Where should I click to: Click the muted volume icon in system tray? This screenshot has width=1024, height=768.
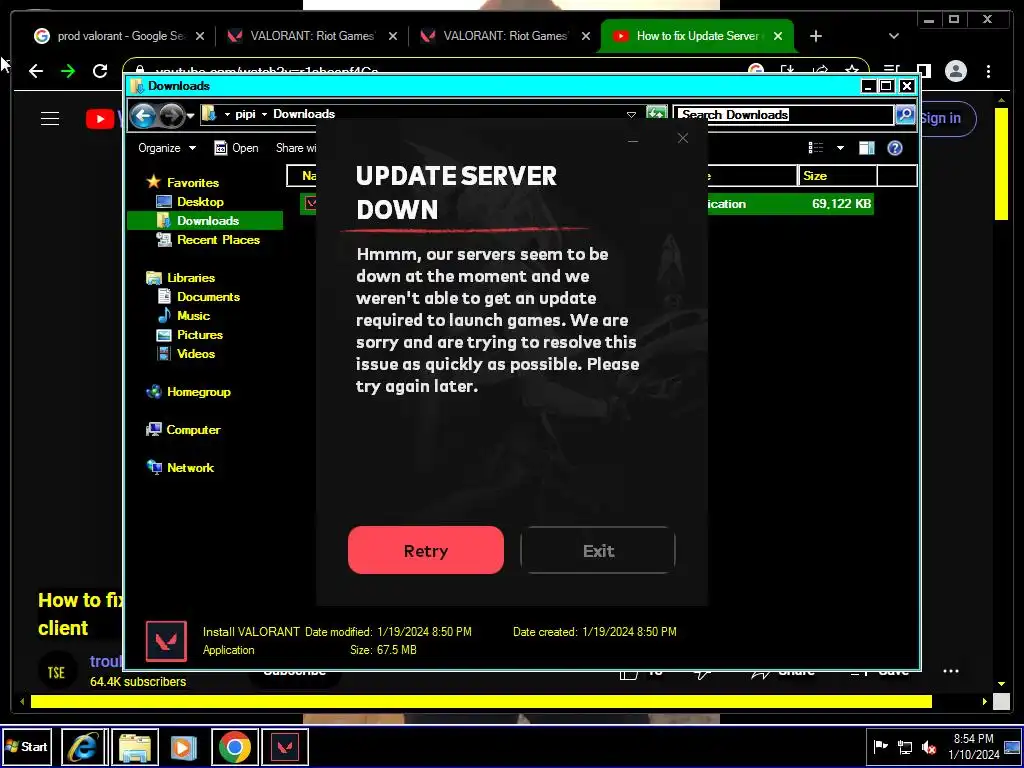click(x=928, y=746)
